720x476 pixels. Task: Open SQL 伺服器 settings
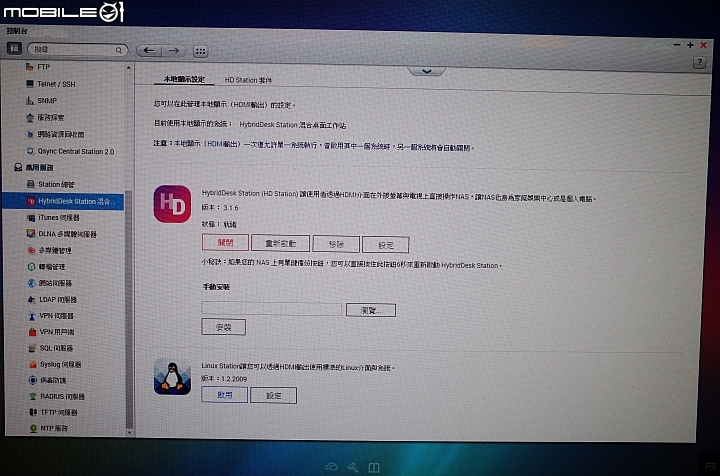pos(51,348)
